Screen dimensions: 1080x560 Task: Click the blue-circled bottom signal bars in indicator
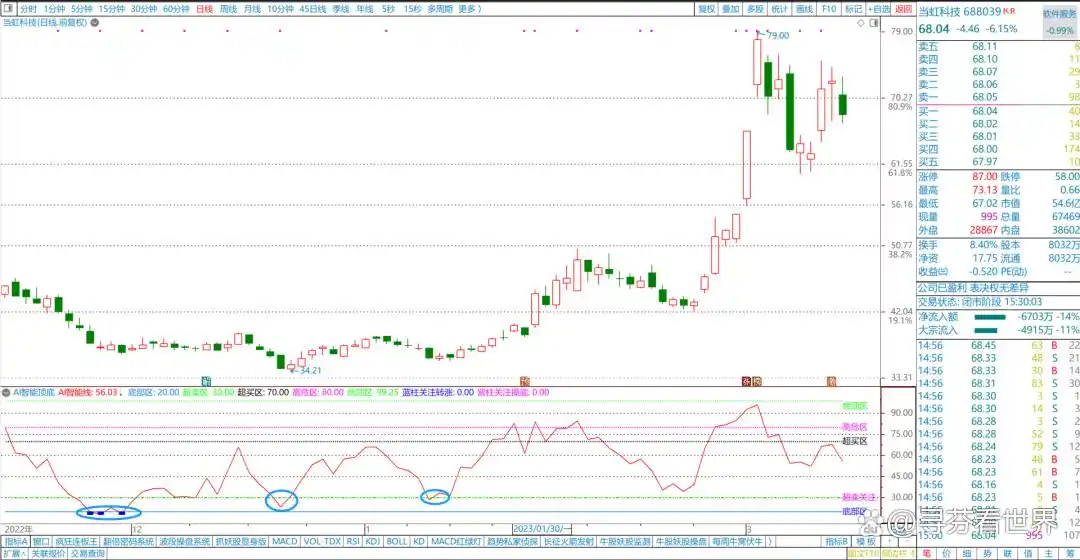point(107,511)
